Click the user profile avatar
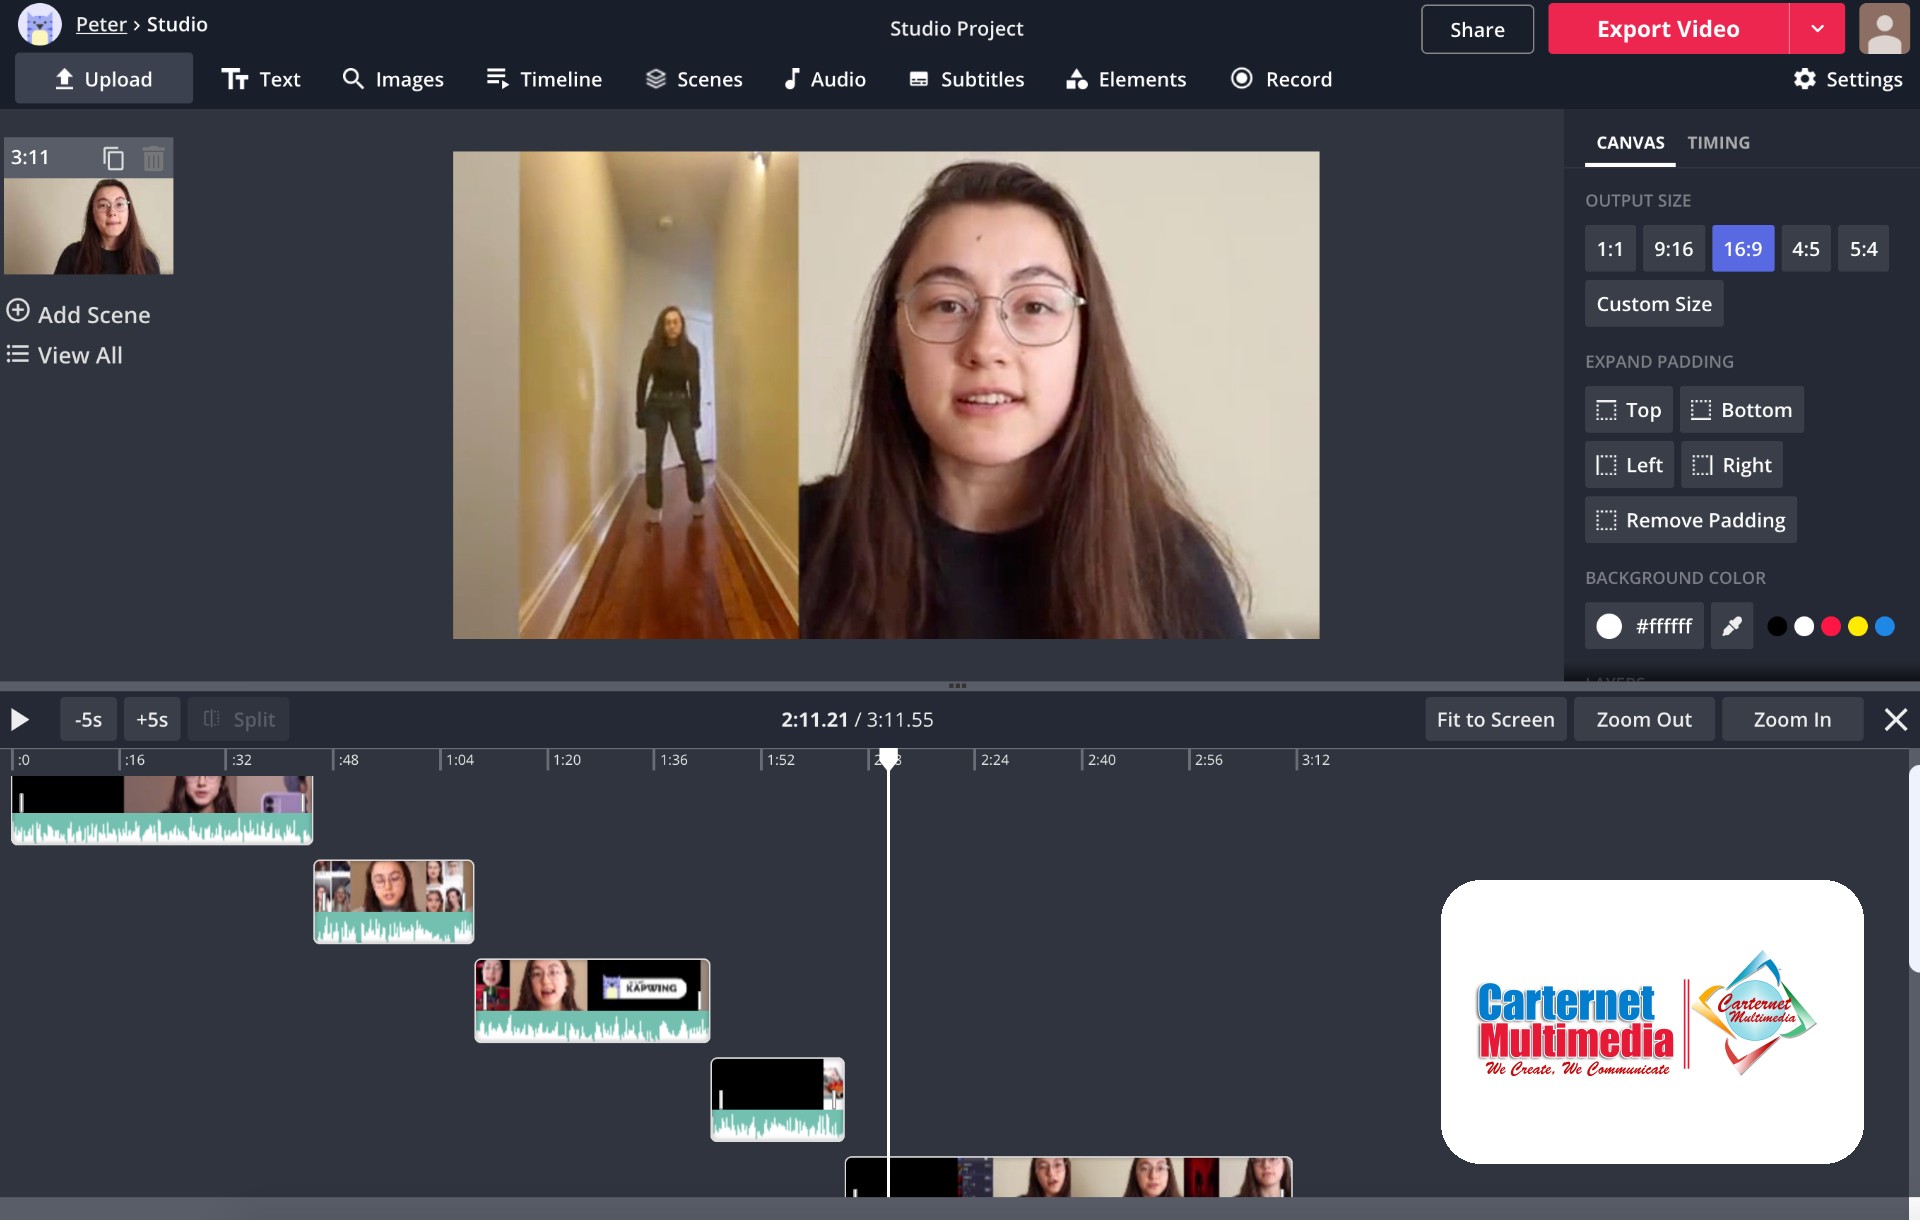Image resolution: width=1920 pixels, height=1220 pixels. [x=1884, y=29]
